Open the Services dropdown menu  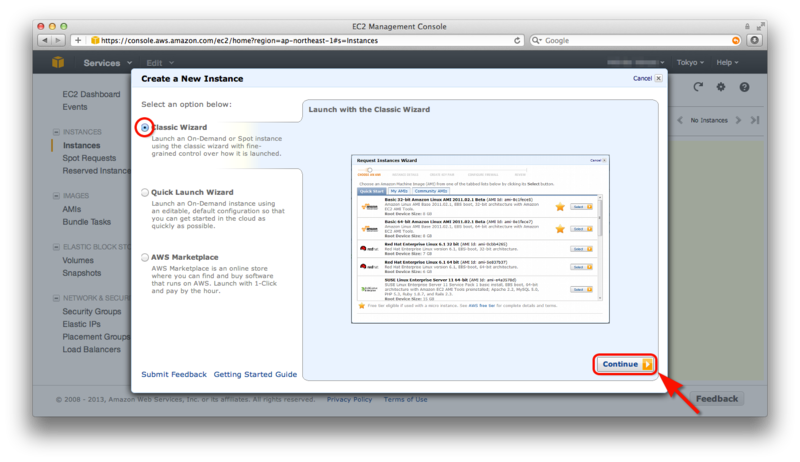[108, 63]
